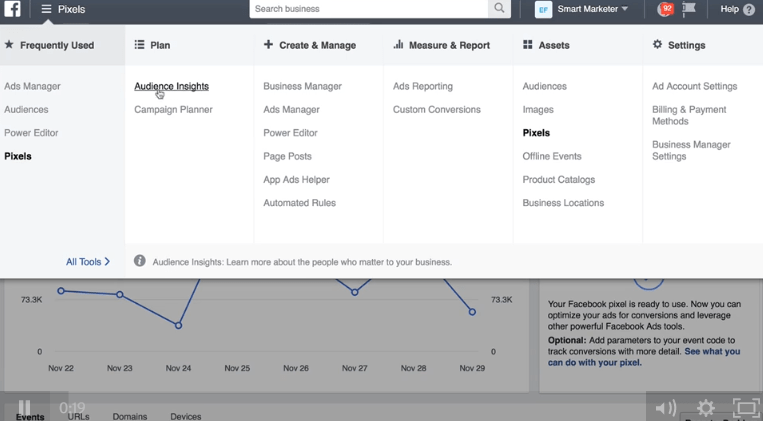This screenshot has width=763, height=421.
Task: Click the grid icon beside Assets
Action: pos(527,45)
